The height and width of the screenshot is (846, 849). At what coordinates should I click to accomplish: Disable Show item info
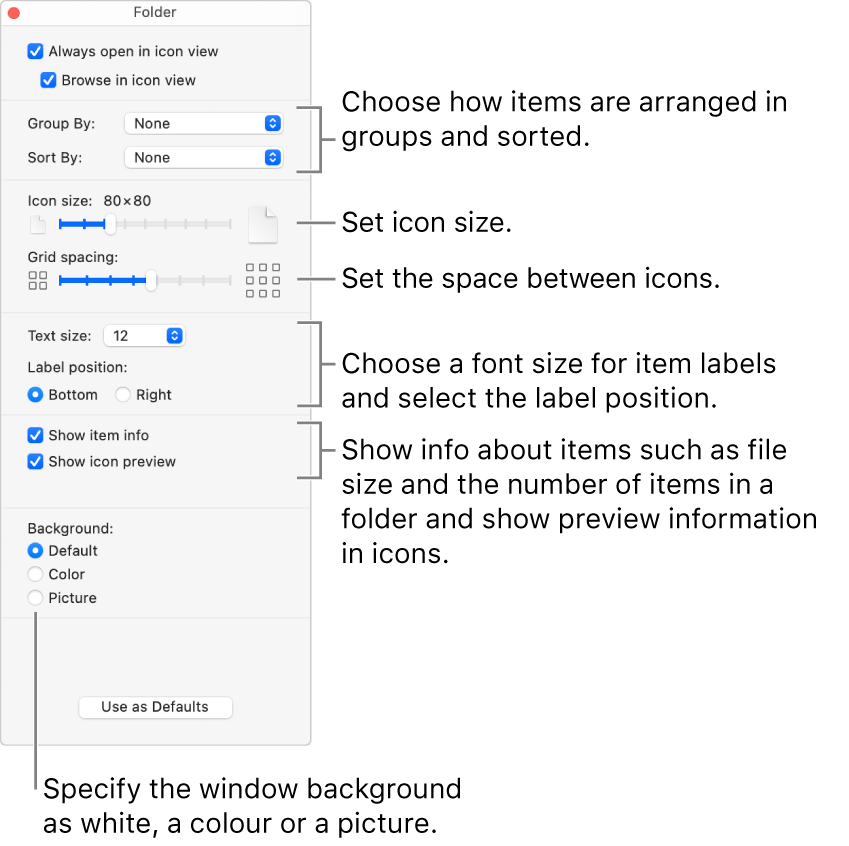(x=35, y=435)
